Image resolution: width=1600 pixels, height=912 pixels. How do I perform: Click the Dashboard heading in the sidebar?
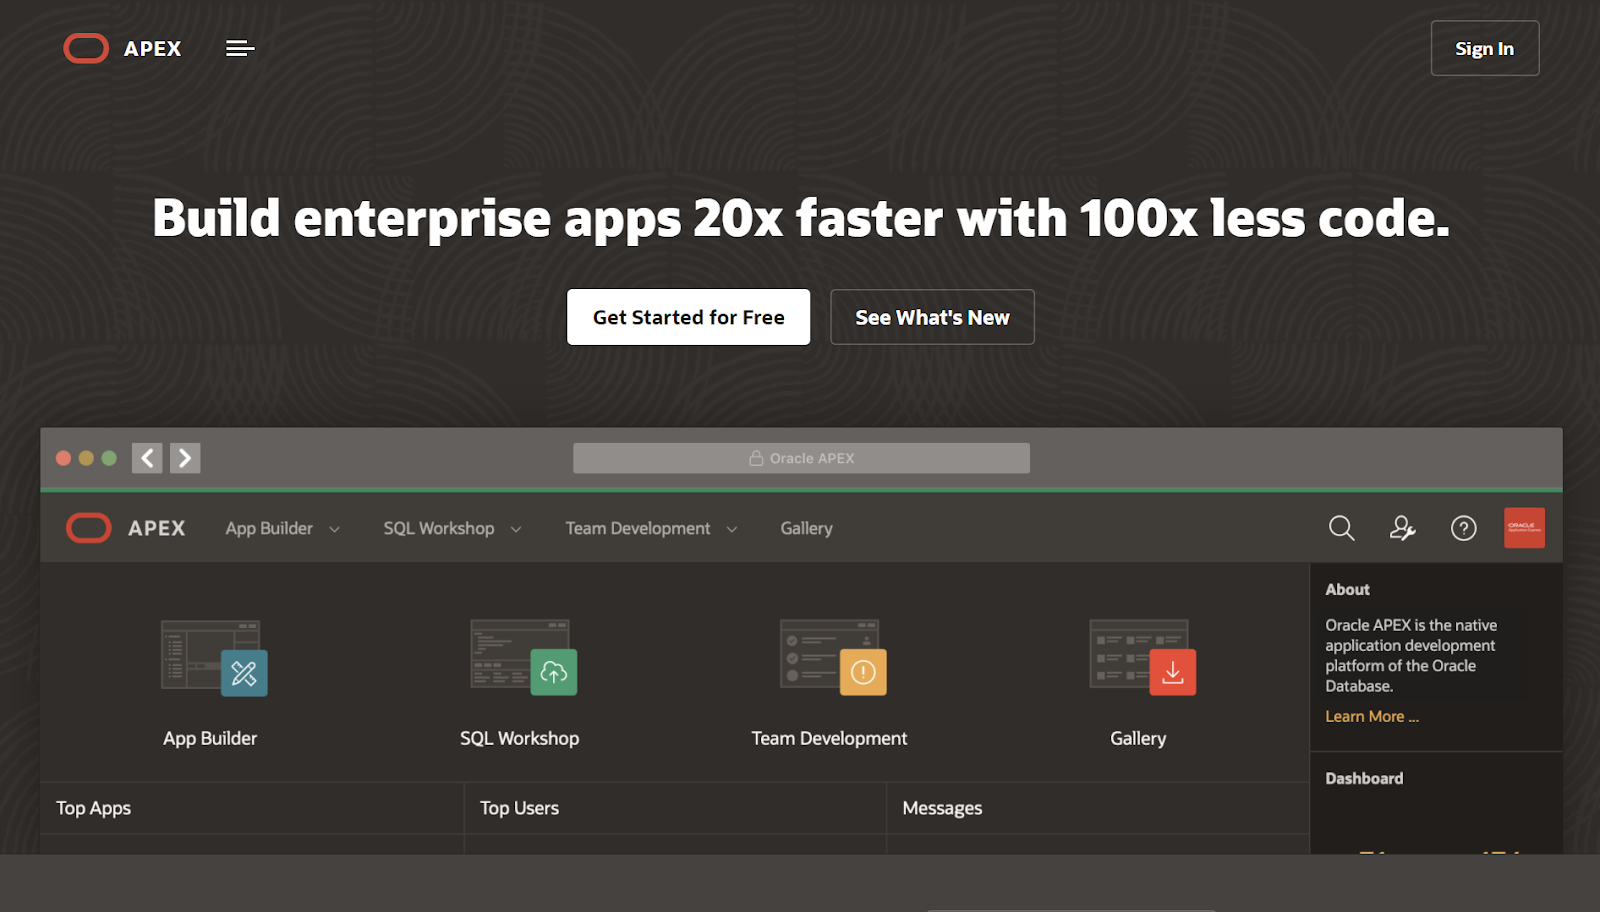click(x=1364, y=779)
